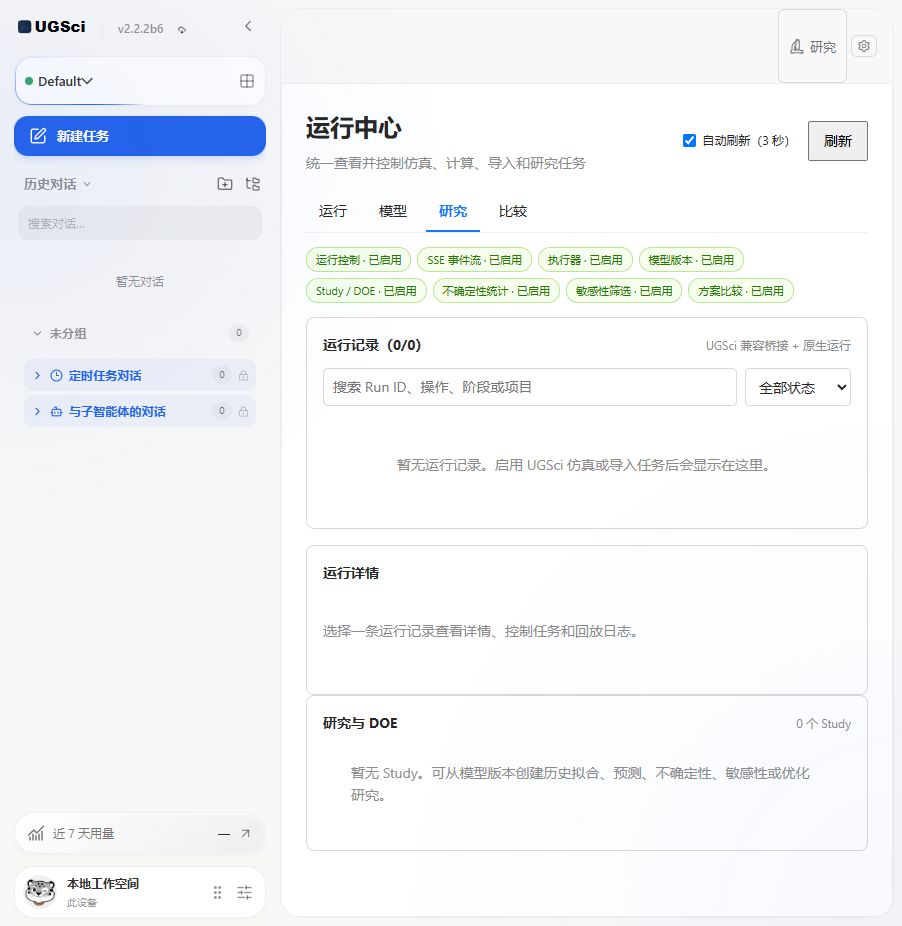Click the 不确定性统计 · 已启用 tag
The width and height of the screenshot is (902, 926).
(x=496, y=291)
